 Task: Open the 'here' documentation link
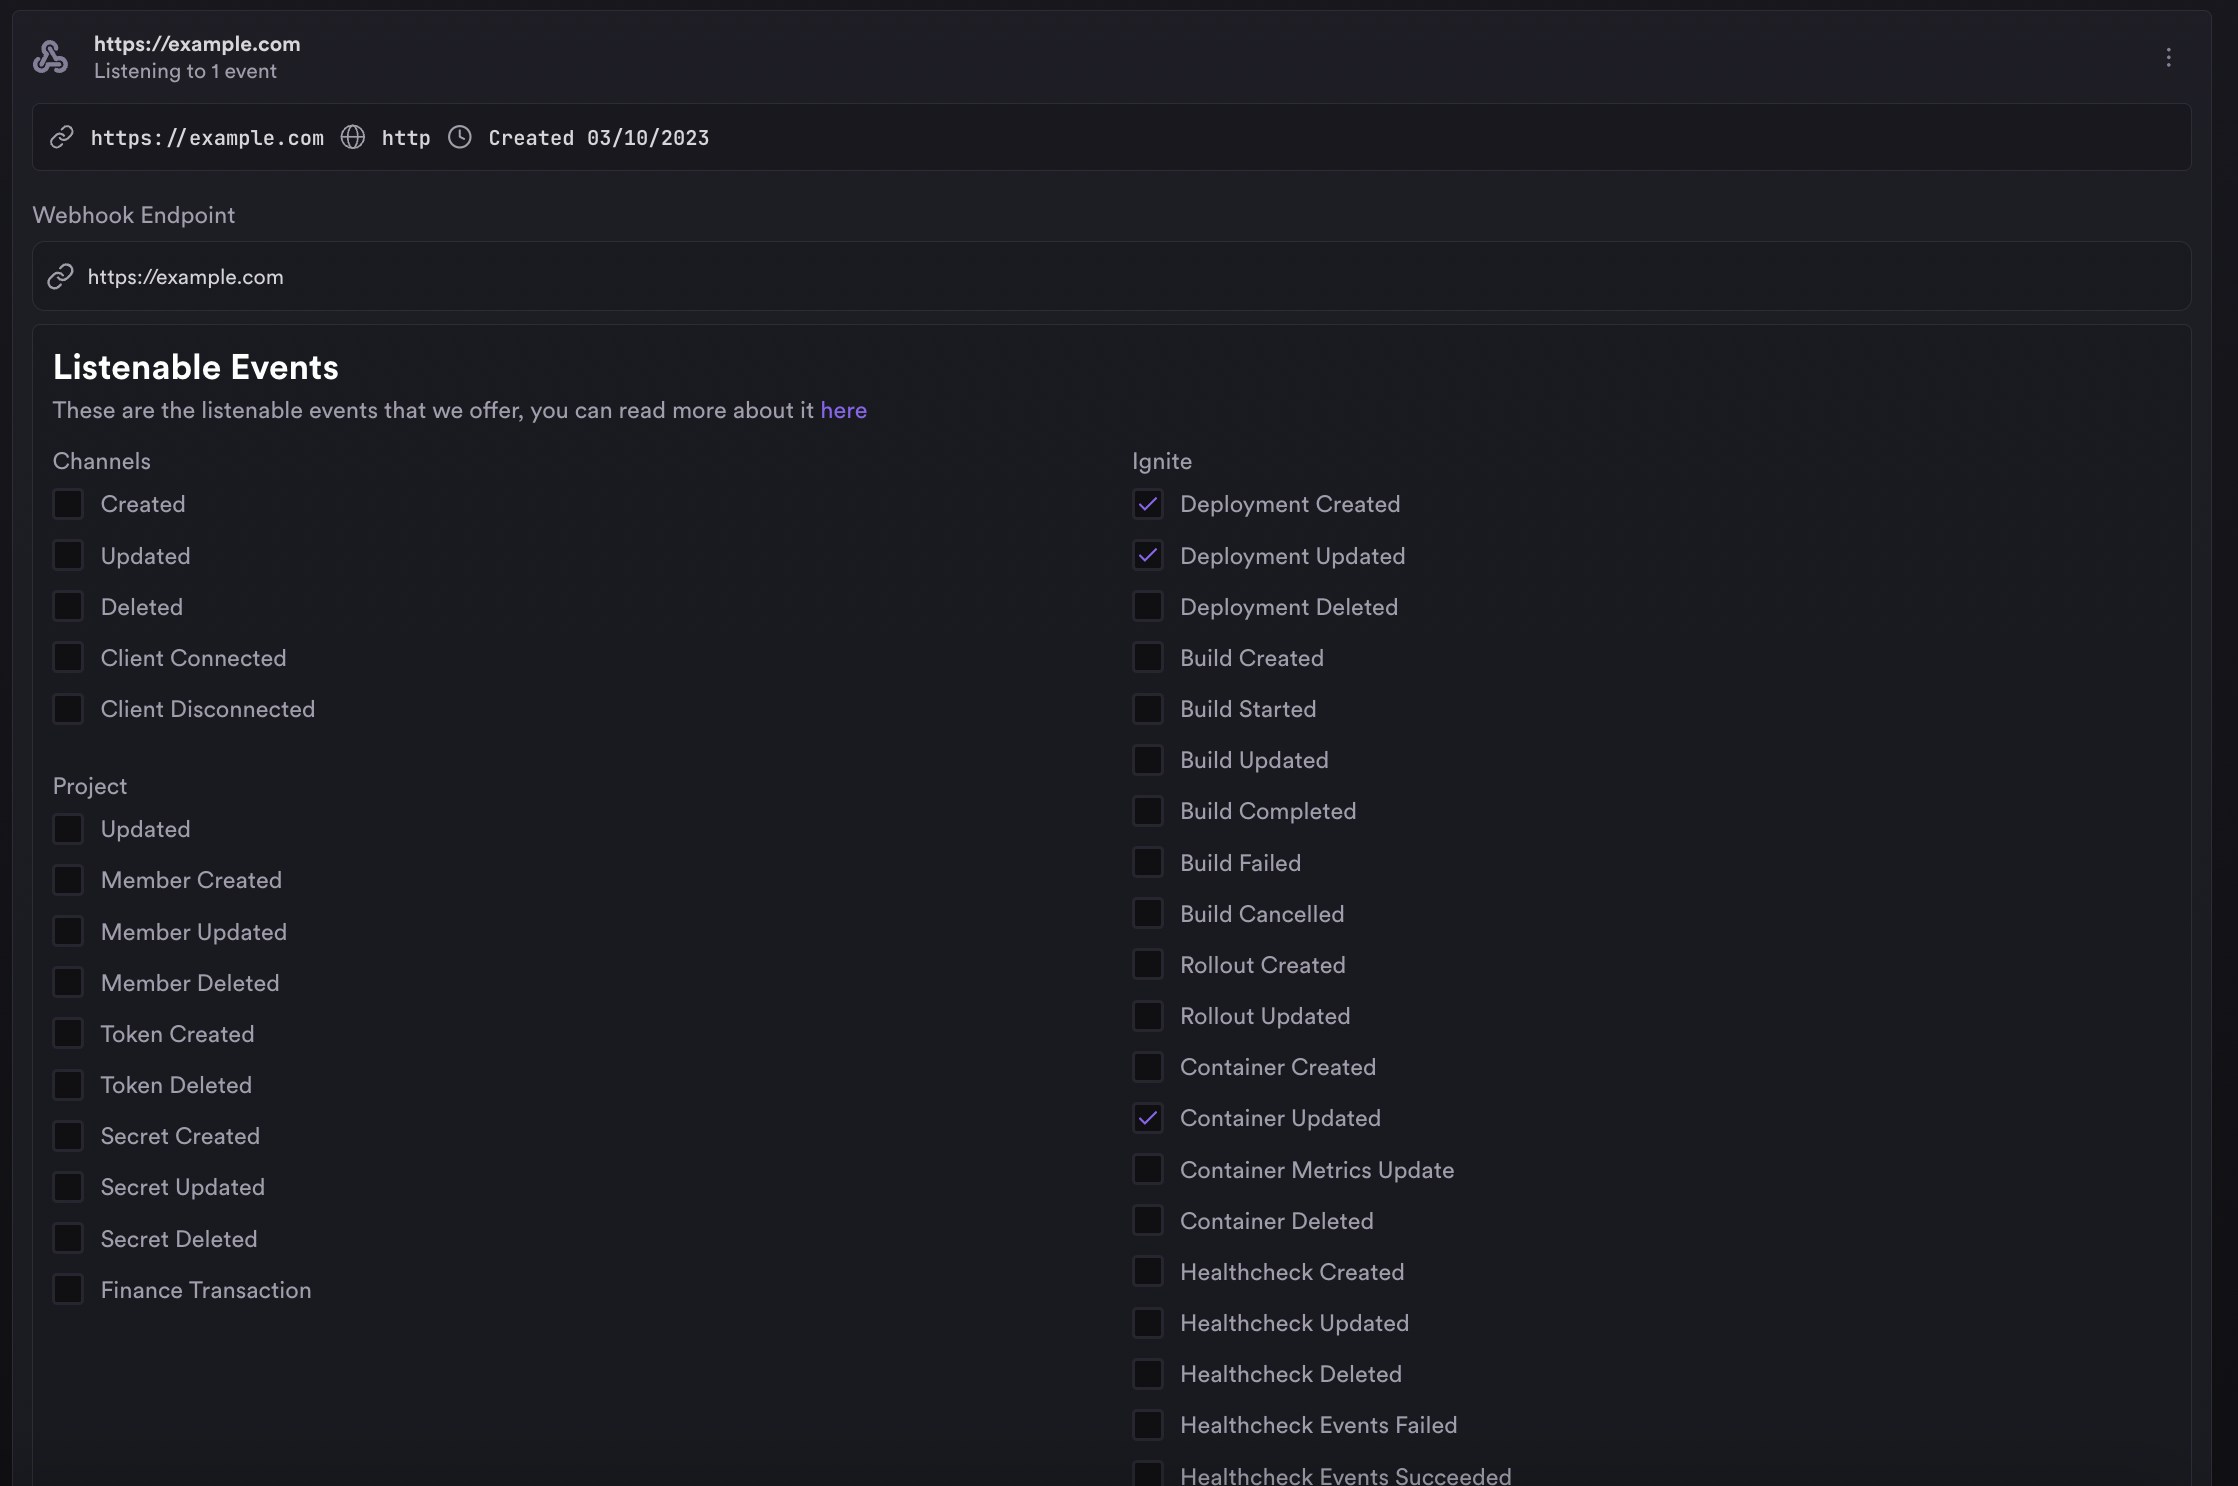click(843, 410)
